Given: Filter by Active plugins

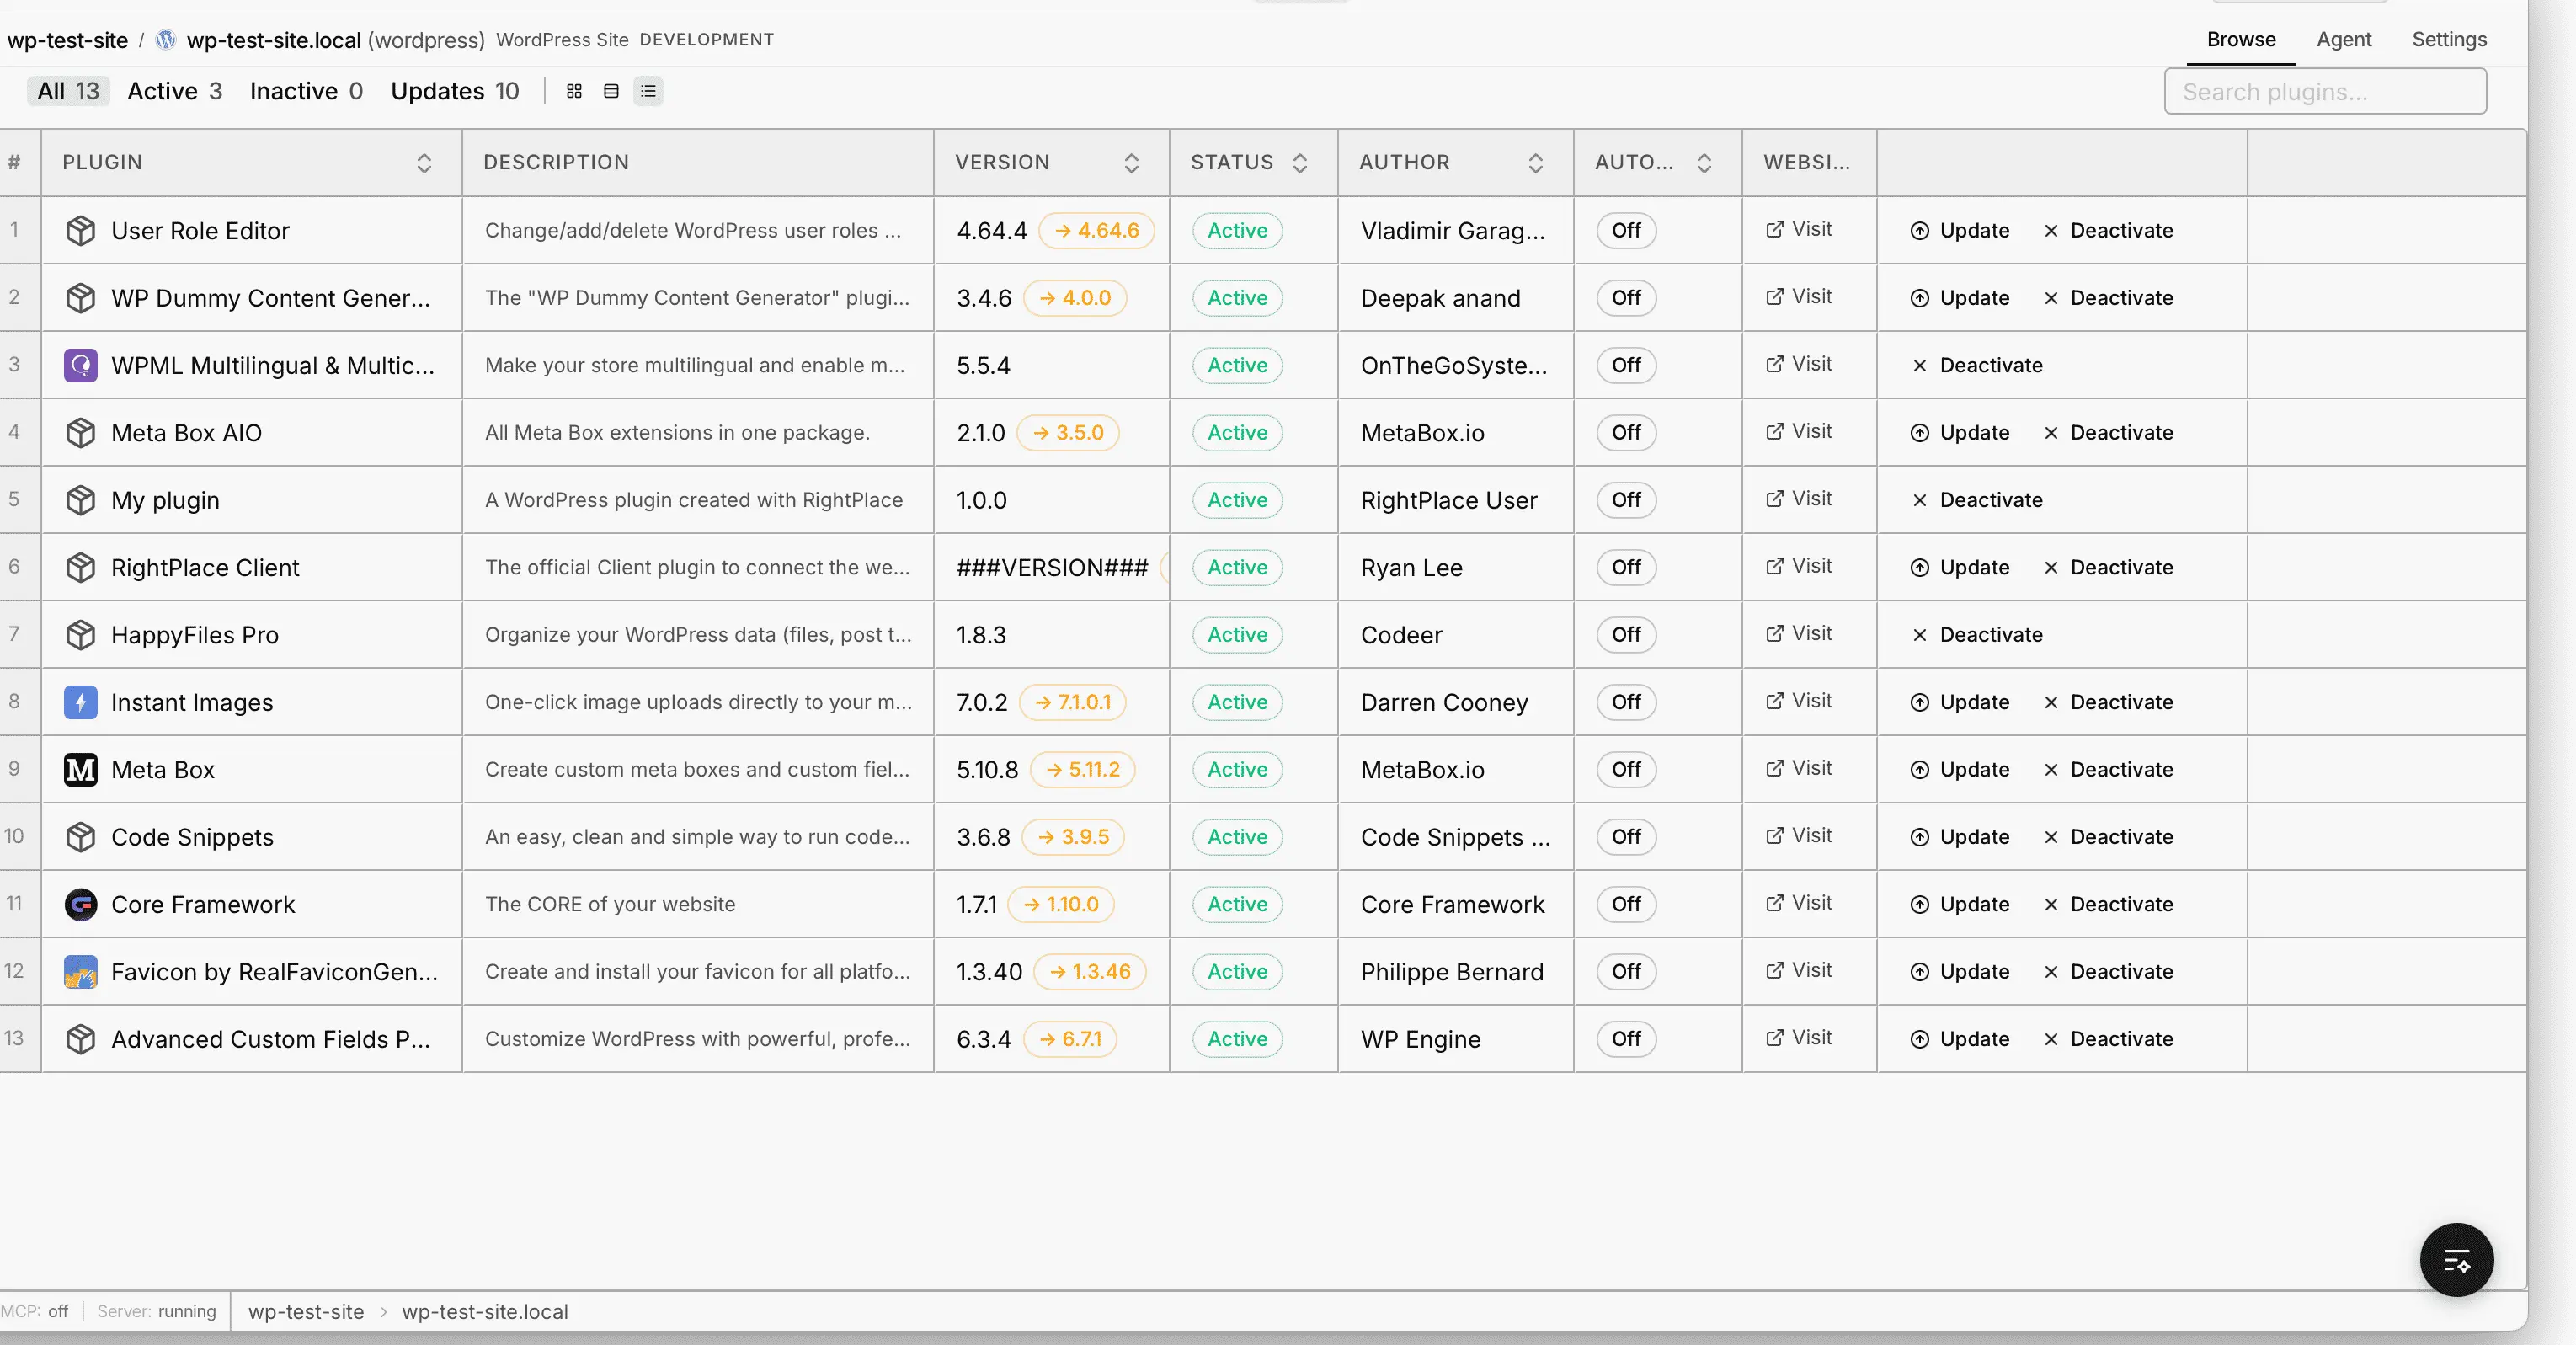Looking at the screenshot, I should (x=174, y=91).
